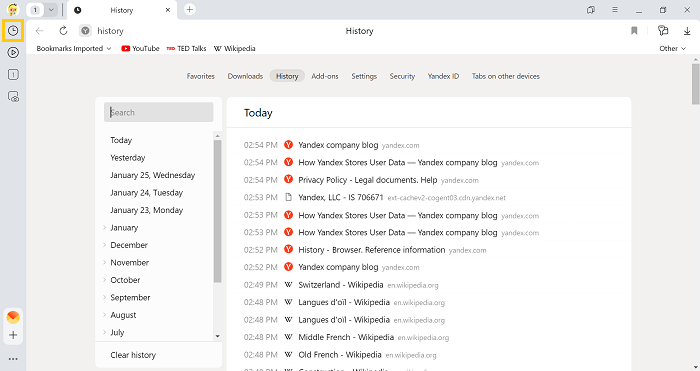Screen dimensions: 700x371
Task: Open Tabs on other devices
Action: tap(506, 76)
